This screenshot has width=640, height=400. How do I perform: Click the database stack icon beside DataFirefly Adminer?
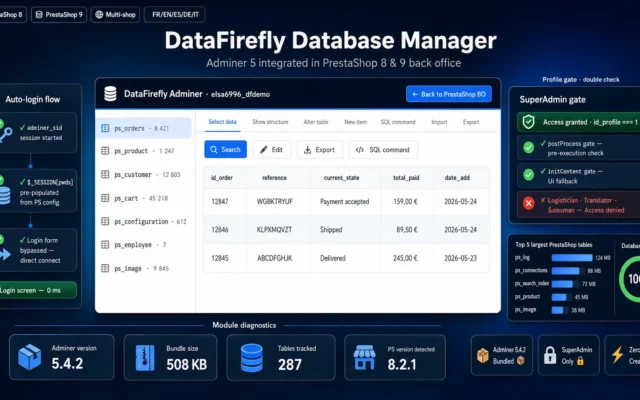coord(110,94)
